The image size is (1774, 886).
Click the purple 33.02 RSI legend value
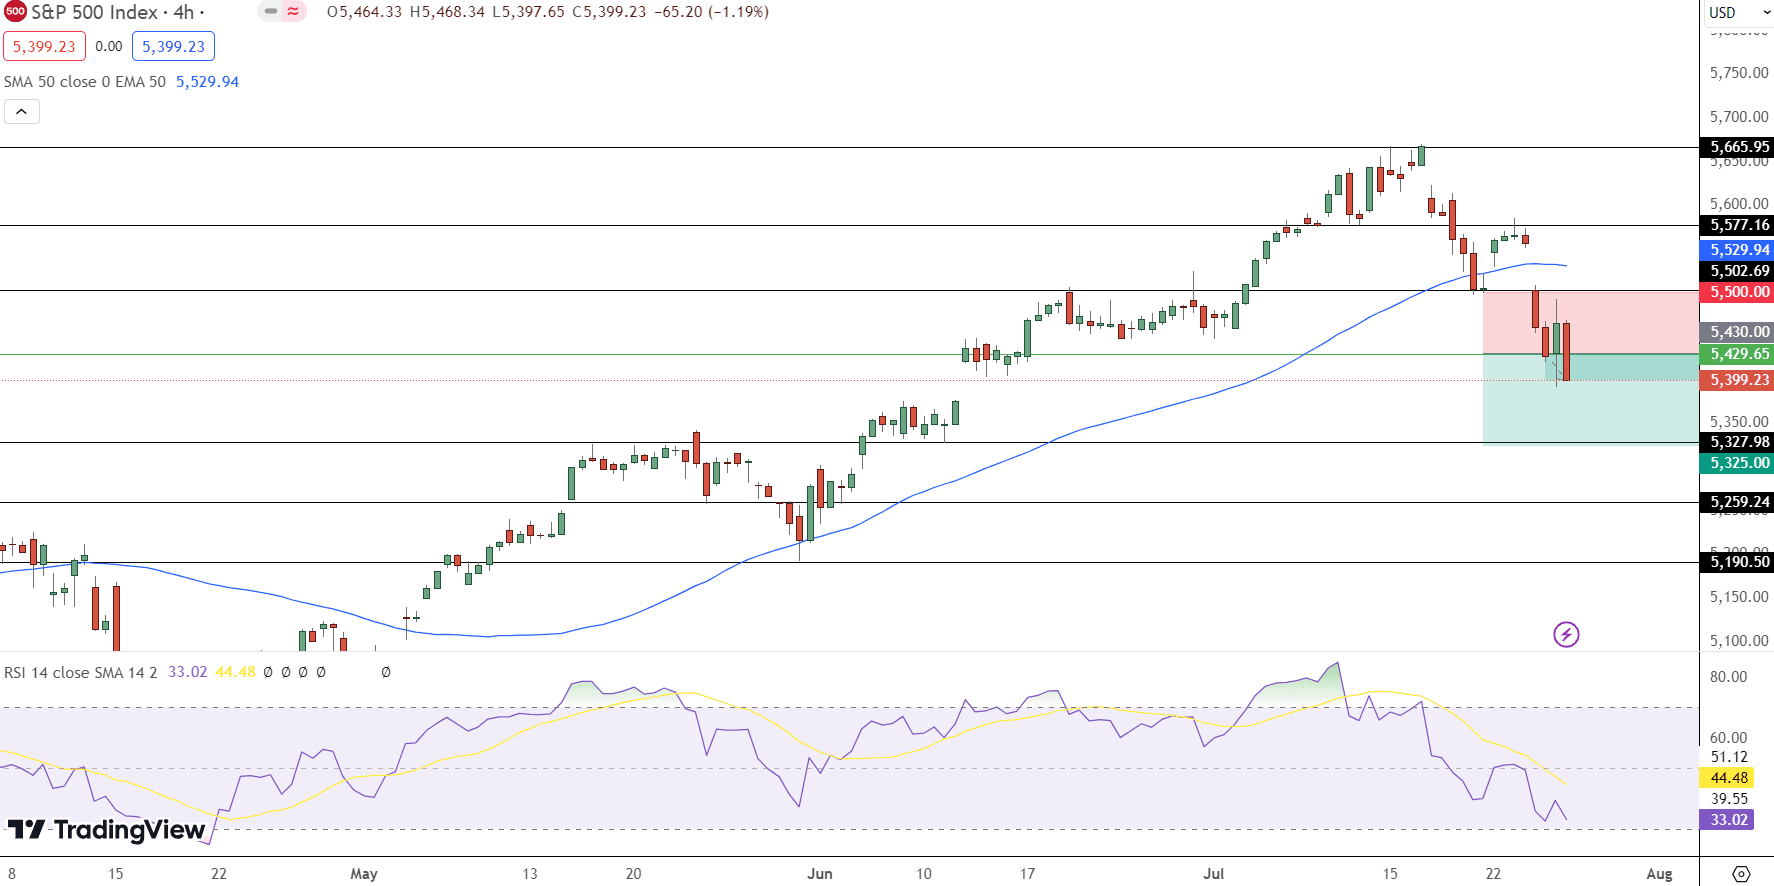tap(187, 672)
